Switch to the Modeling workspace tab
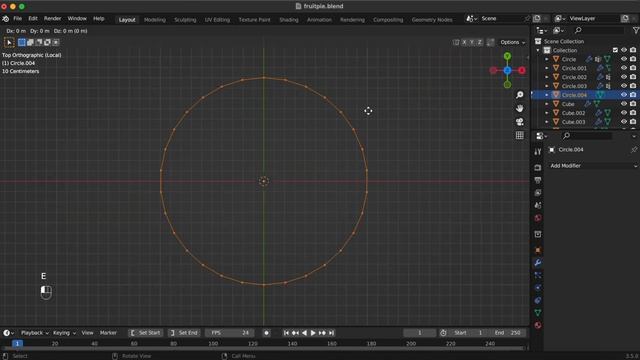Viewport: 640px width, 360px height. coord(155,20)
